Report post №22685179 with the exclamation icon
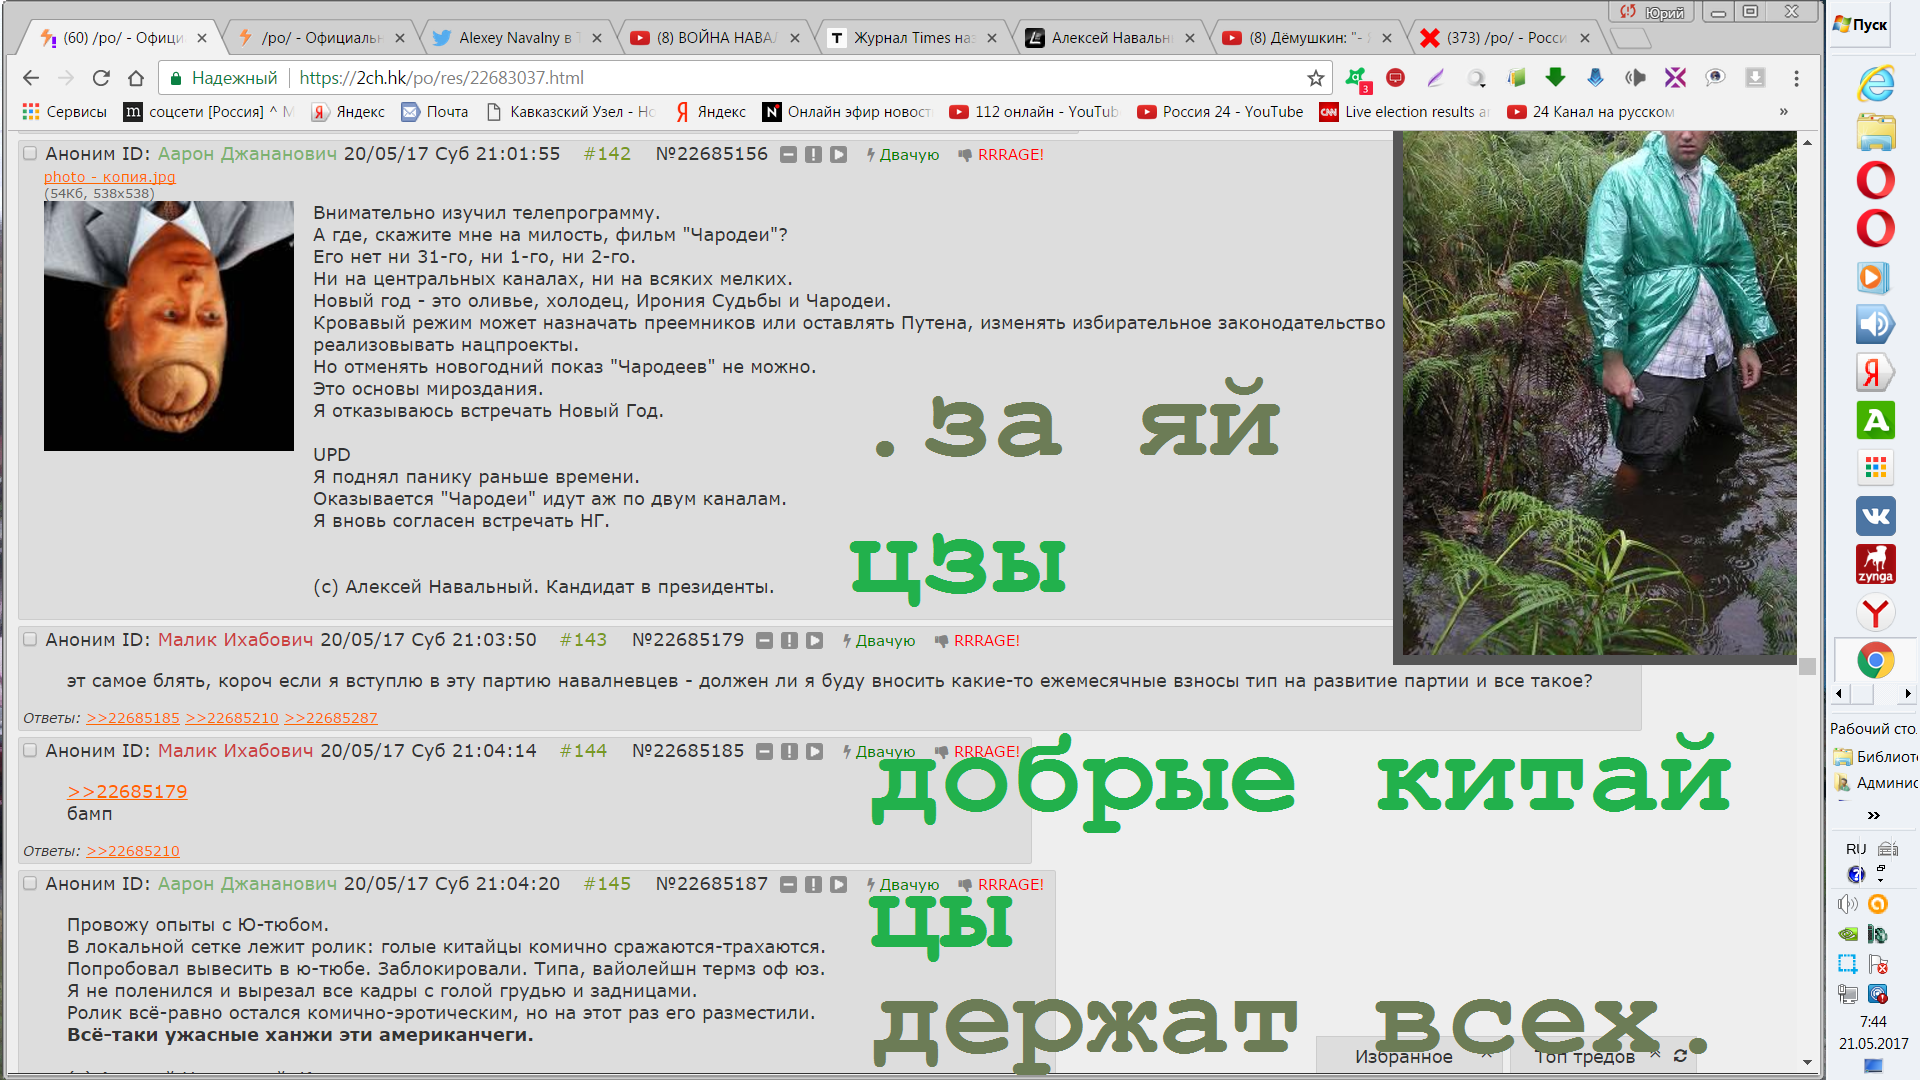This screenshot has width=1920, height=1080. (x=789, y=641)
